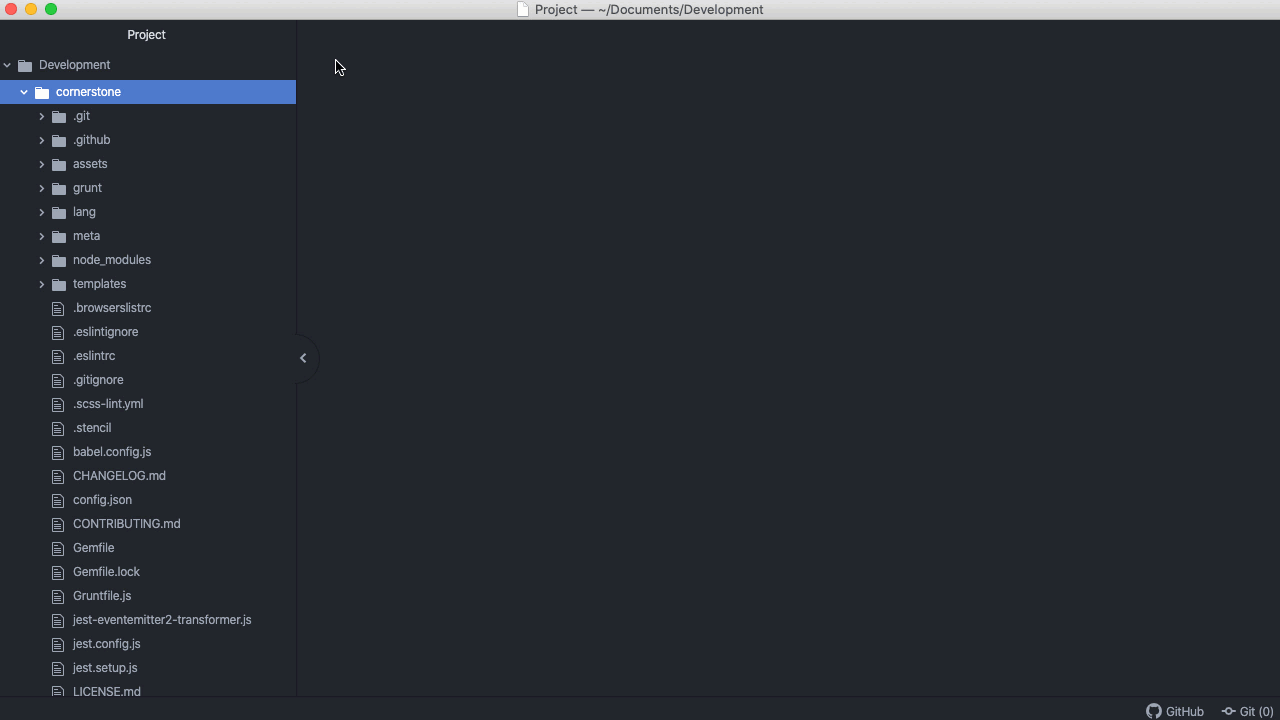1280x720 pixels.
Task: Click the GitHub octocat icon in the status bar
Action: coord(1152,711)
